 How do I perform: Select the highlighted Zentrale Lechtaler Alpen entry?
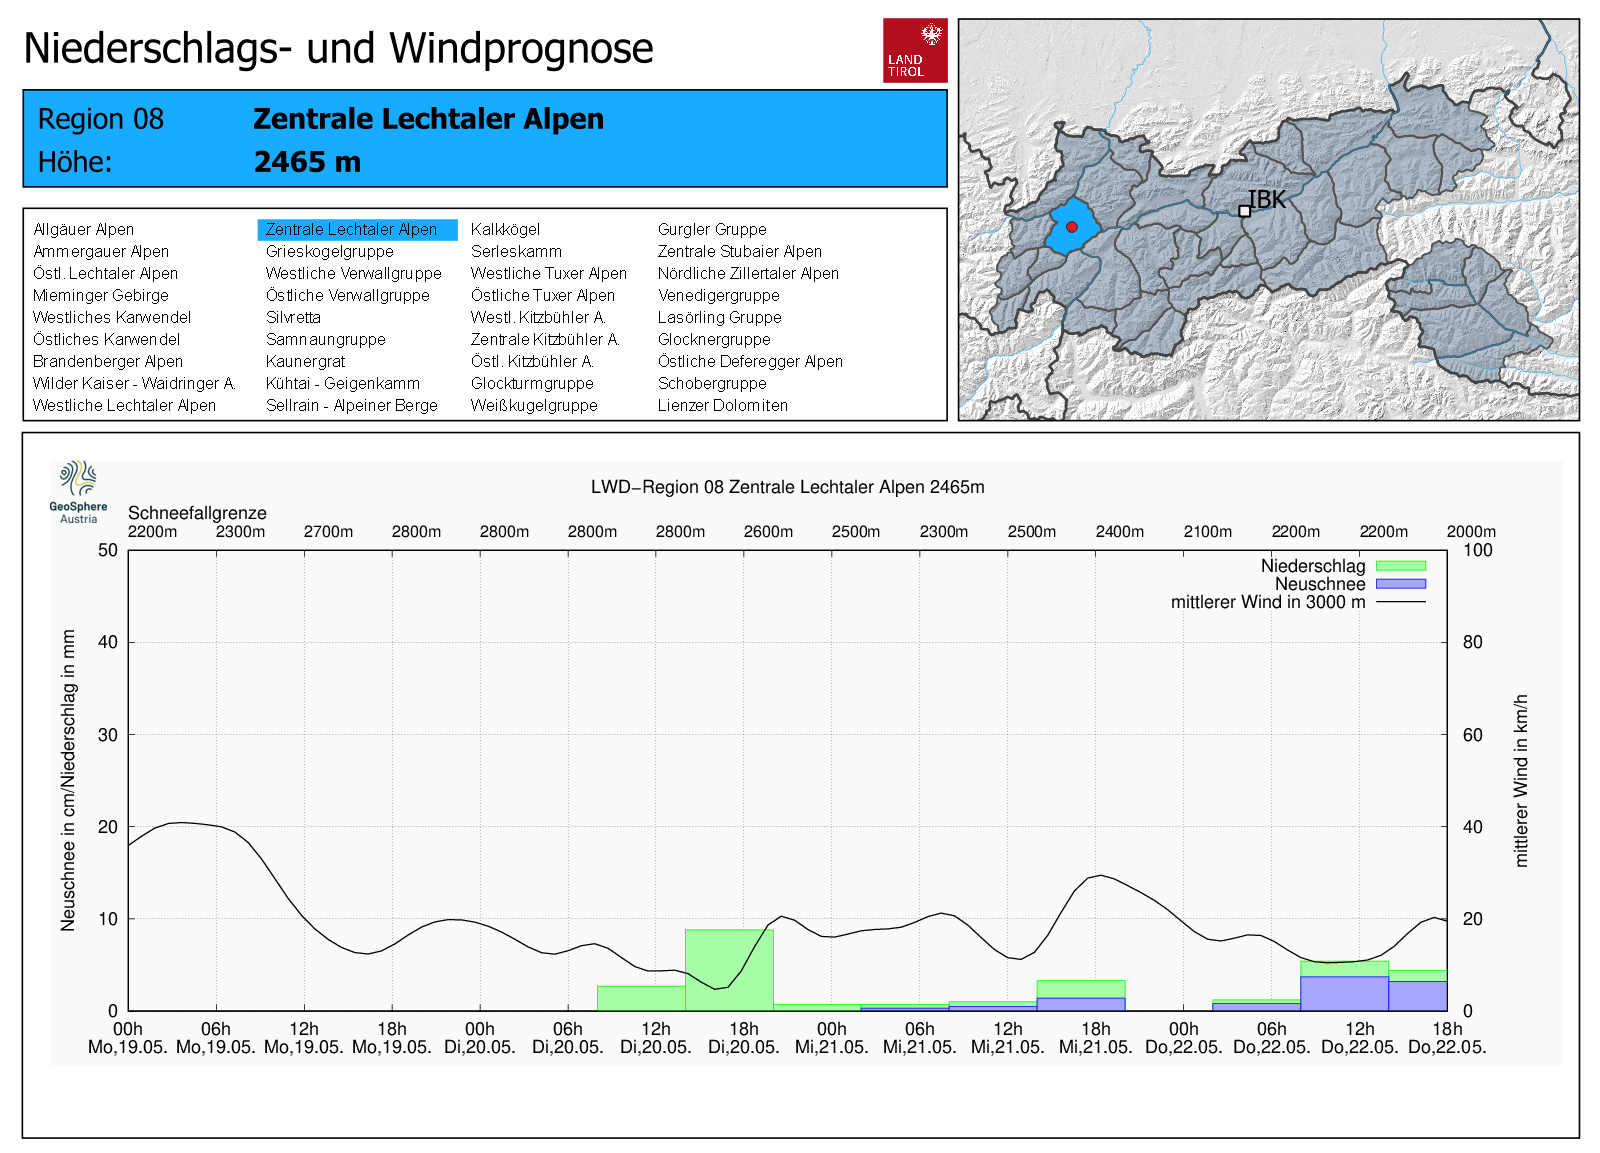coord(351,230)
